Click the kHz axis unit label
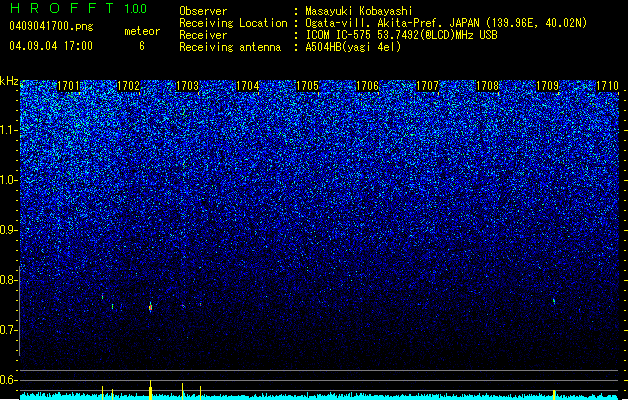Screen dimensions: 629x400 (x=9, y=81)
